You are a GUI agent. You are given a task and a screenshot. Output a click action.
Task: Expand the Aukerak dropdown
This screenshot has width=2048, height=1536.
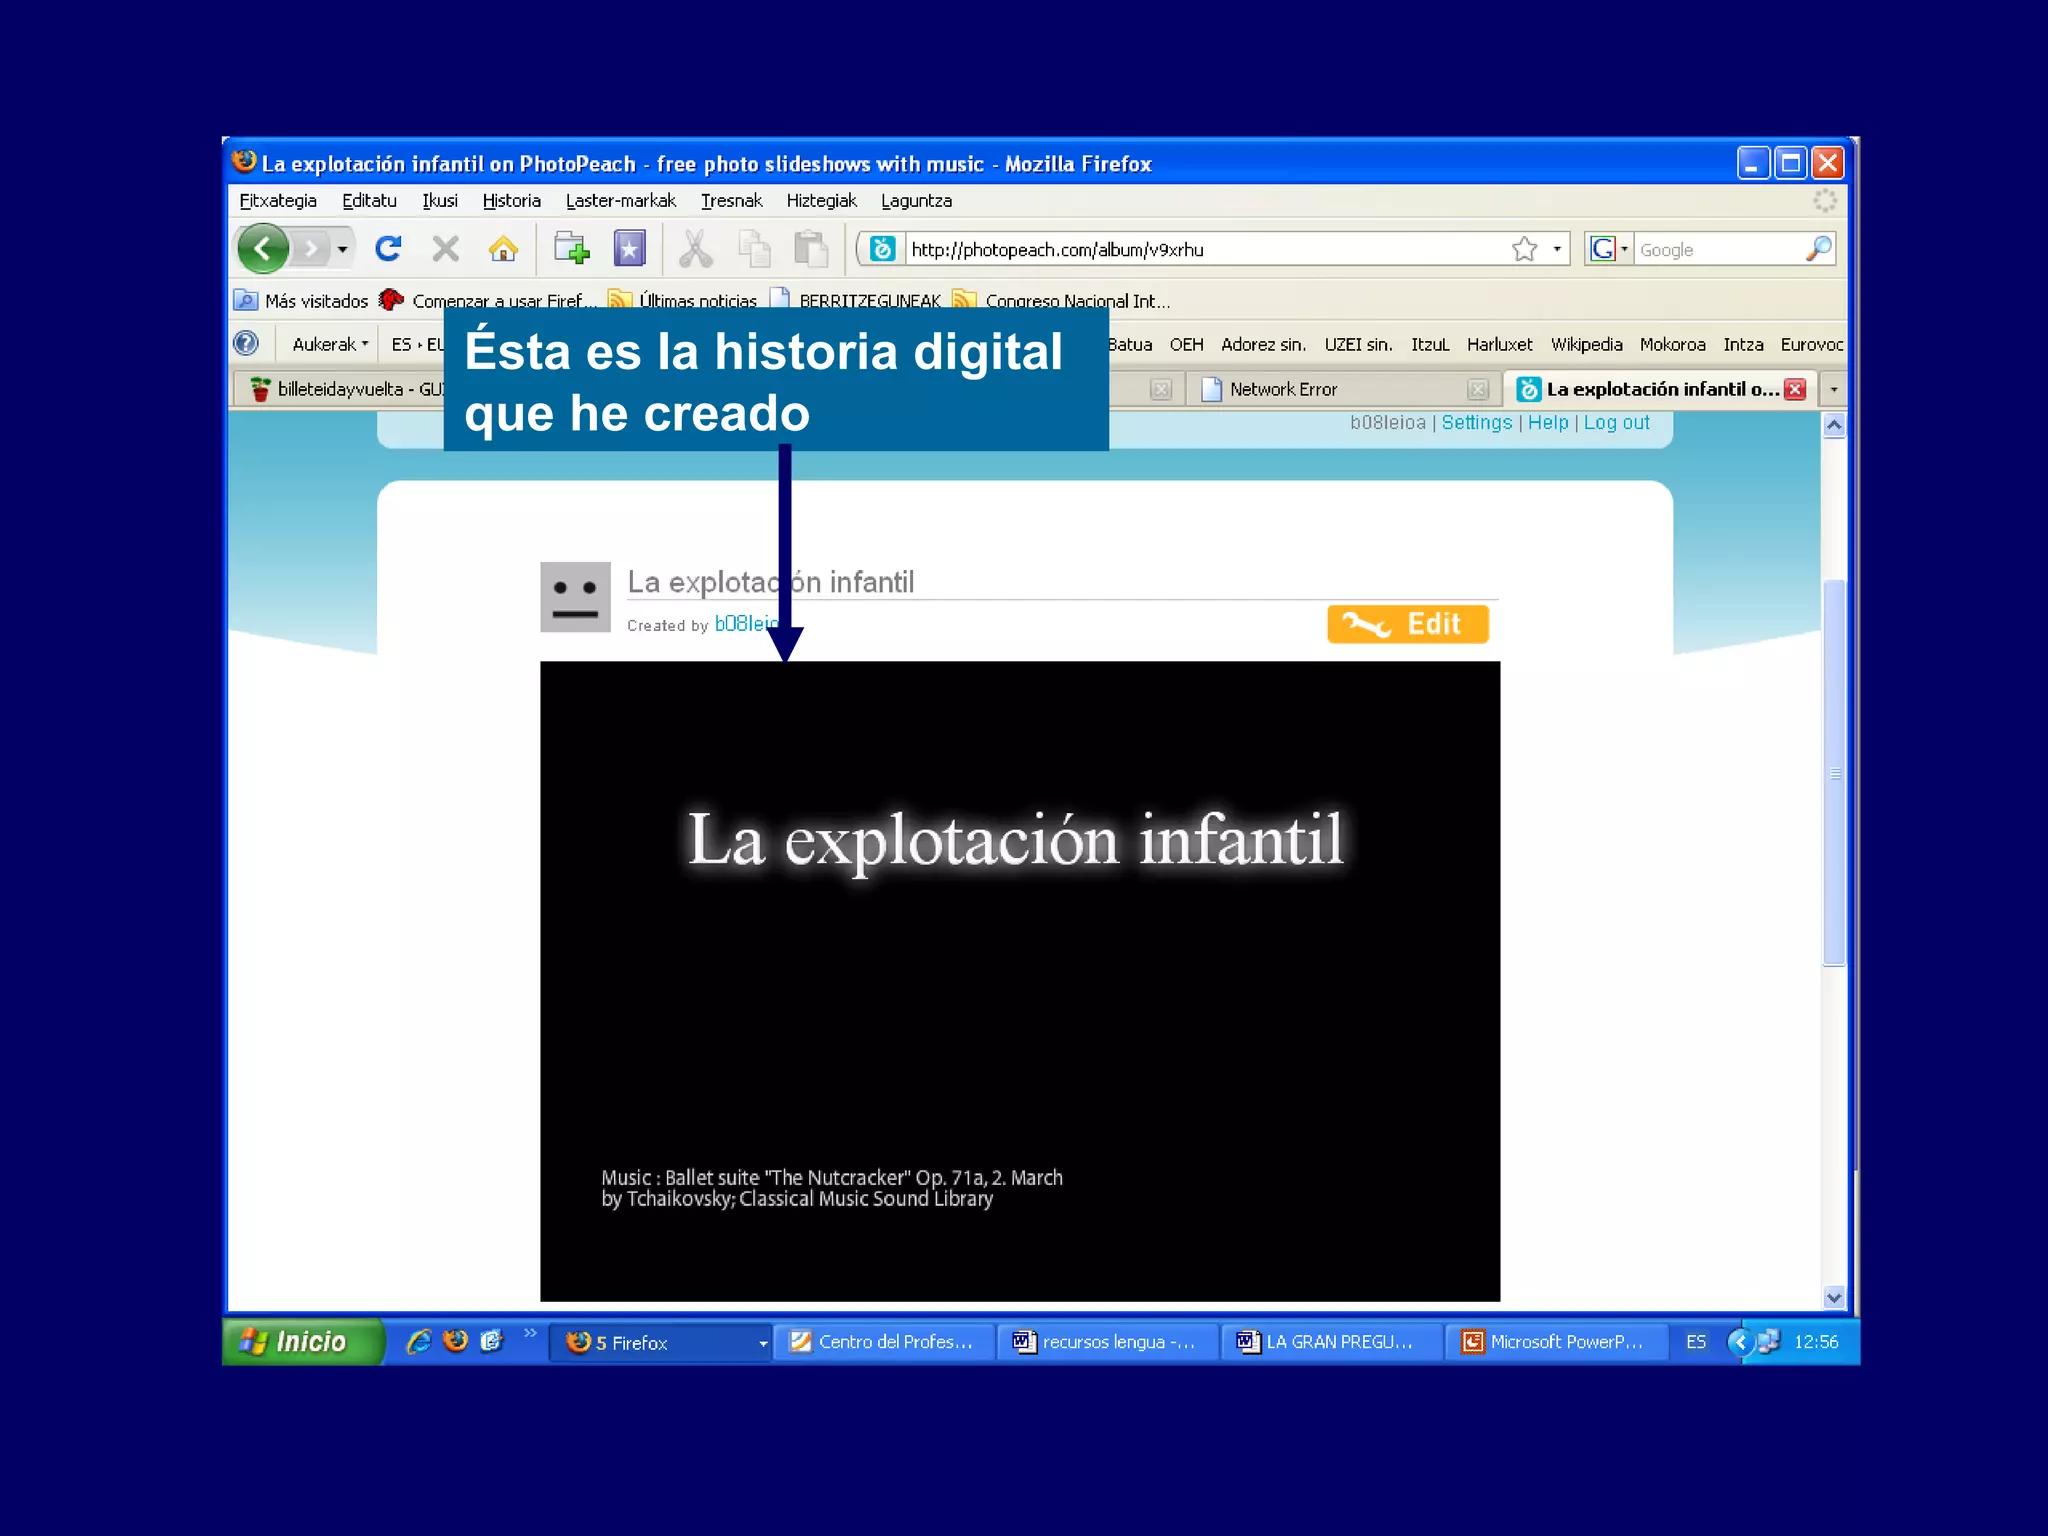pyautogui.click(x=329, y=344)
